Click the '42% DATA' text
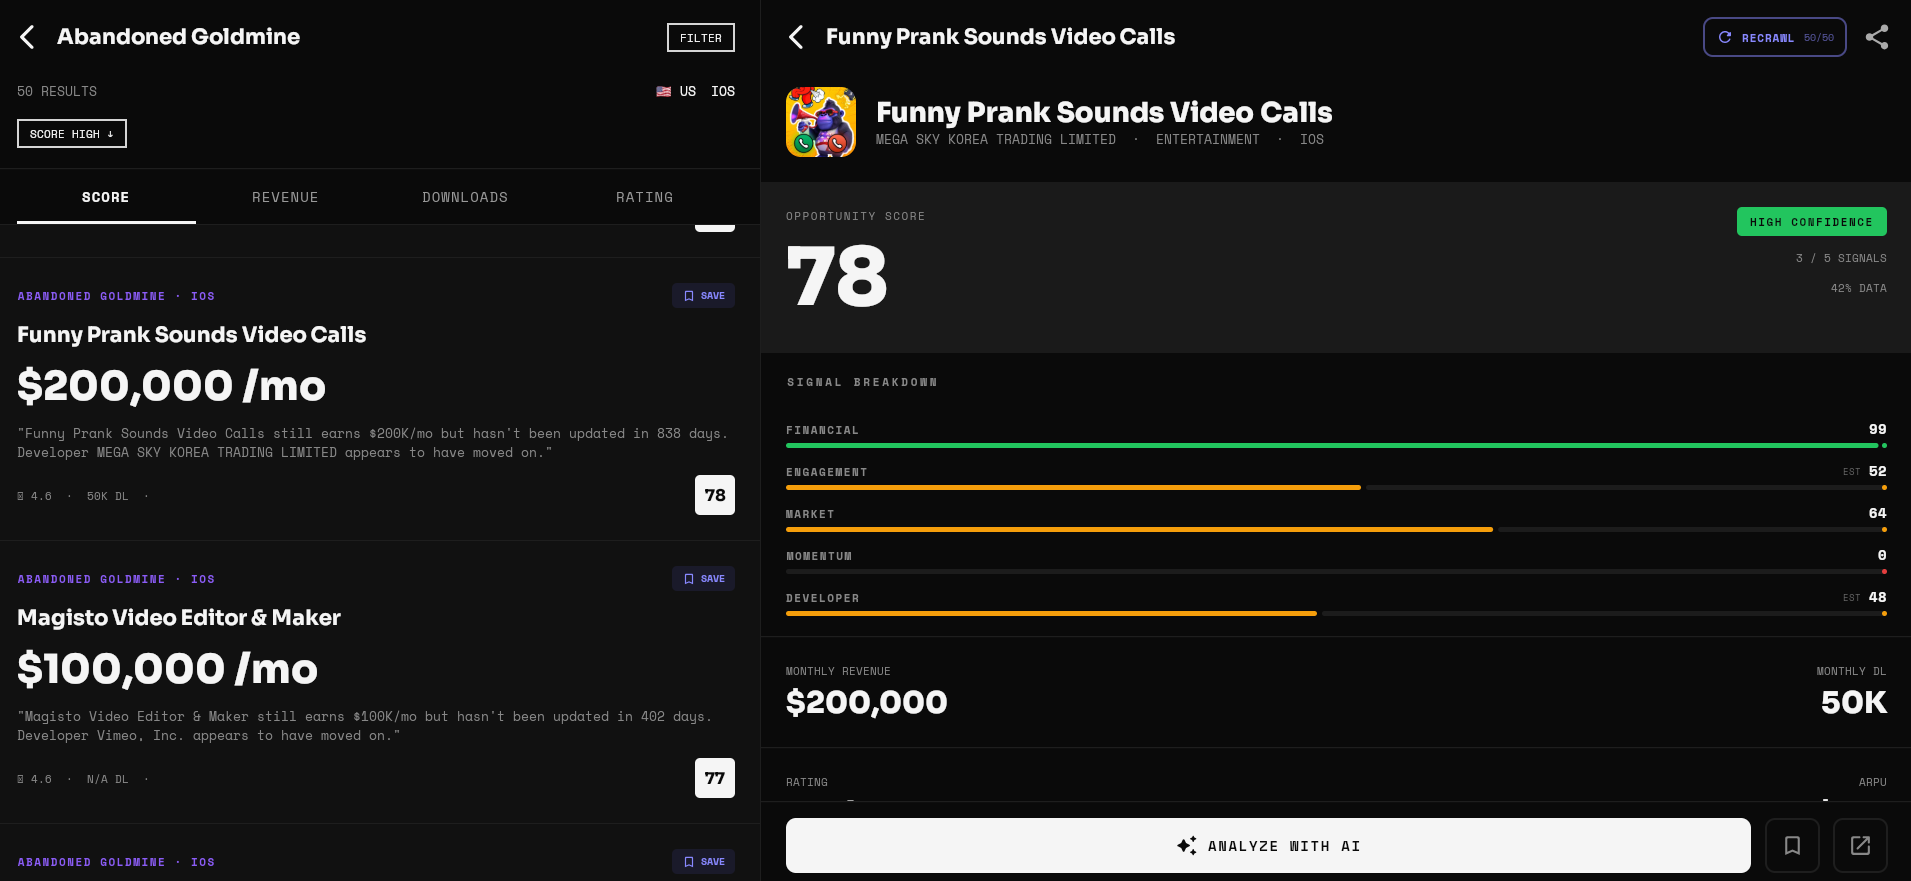 (1858, 288)
